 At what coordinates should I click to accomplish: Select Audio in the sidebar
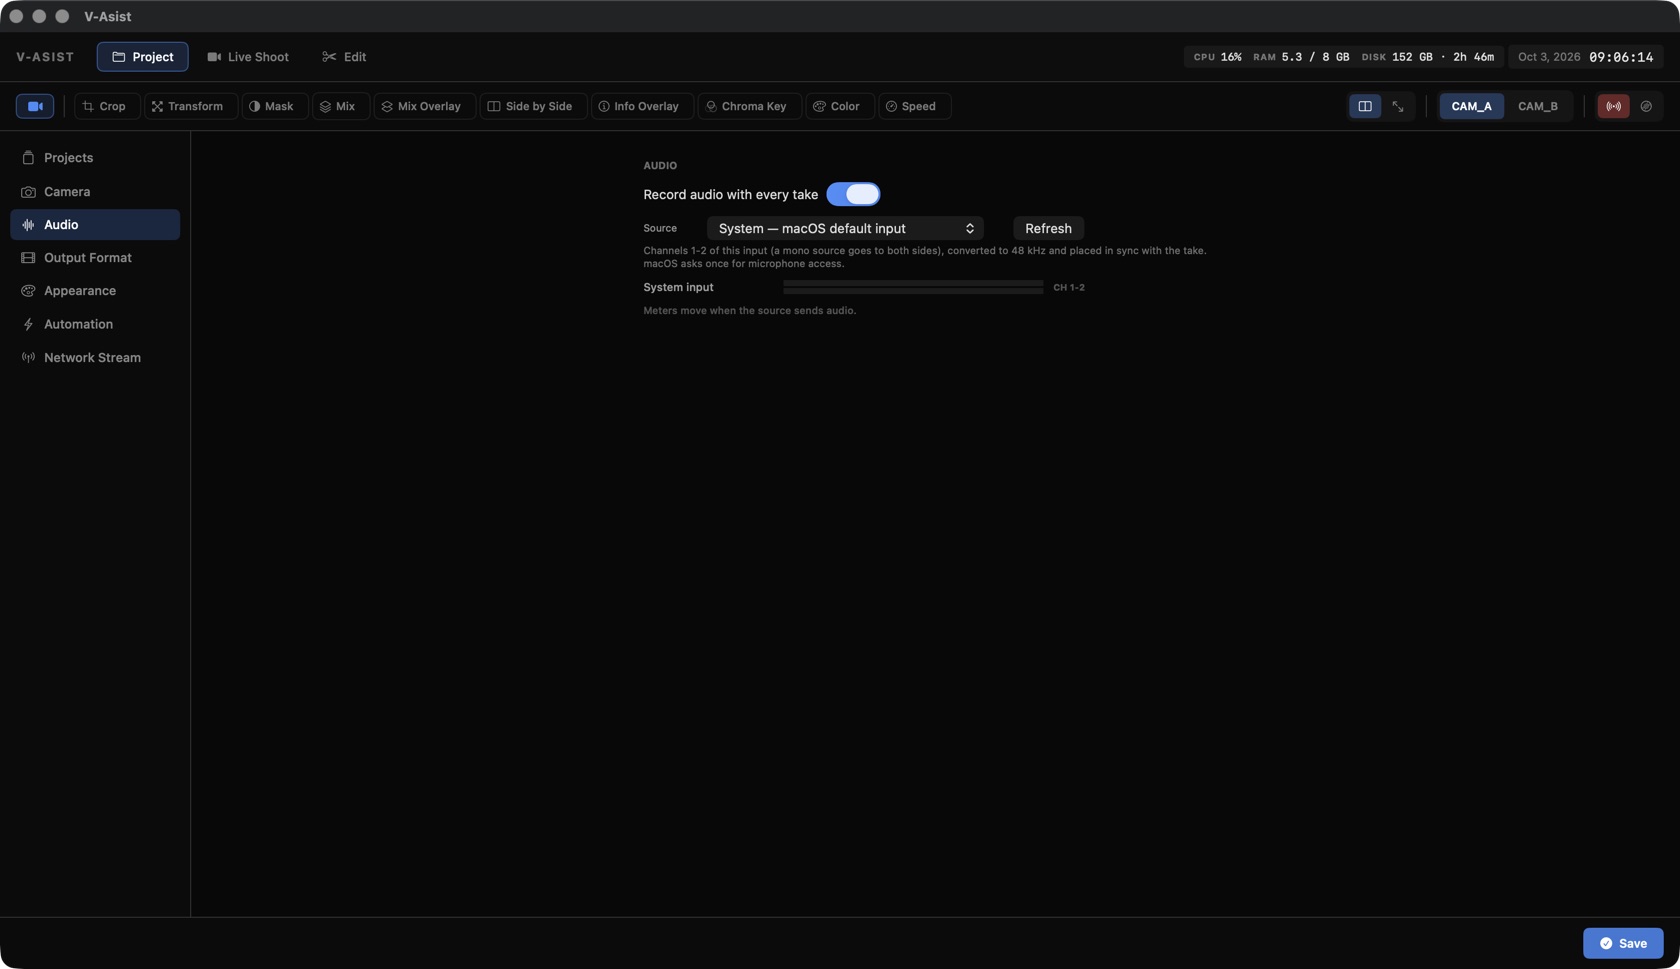[x=95, y=225]
